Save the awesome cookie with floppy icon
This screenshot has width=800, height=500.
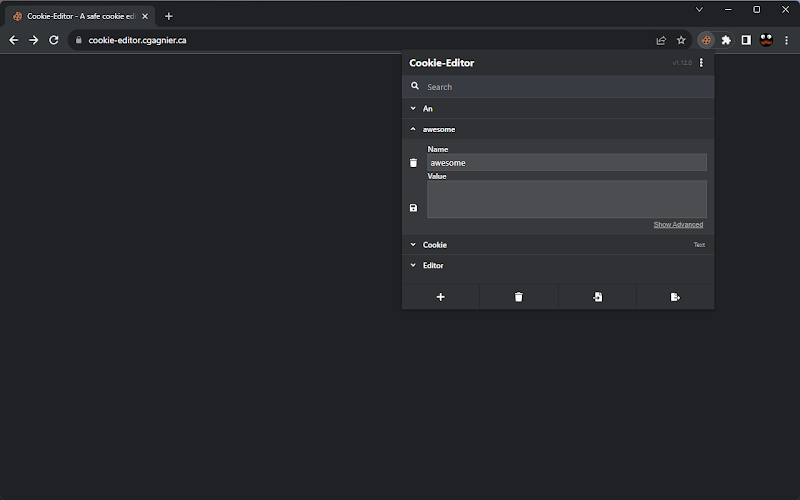[x=414, y=208]
